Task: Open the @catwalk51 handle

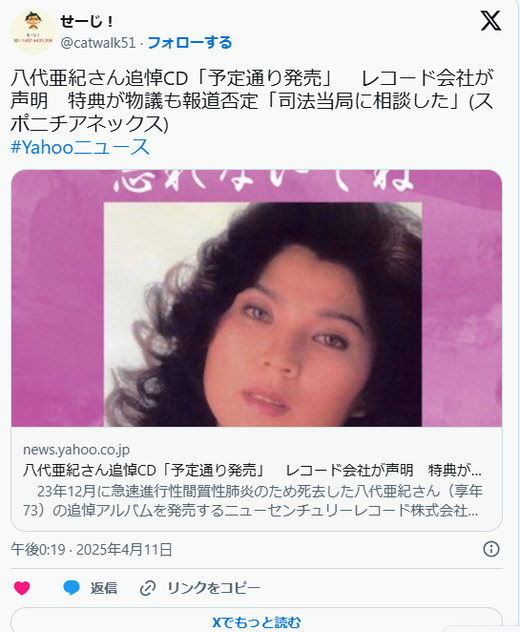Action: click(98, 43)
